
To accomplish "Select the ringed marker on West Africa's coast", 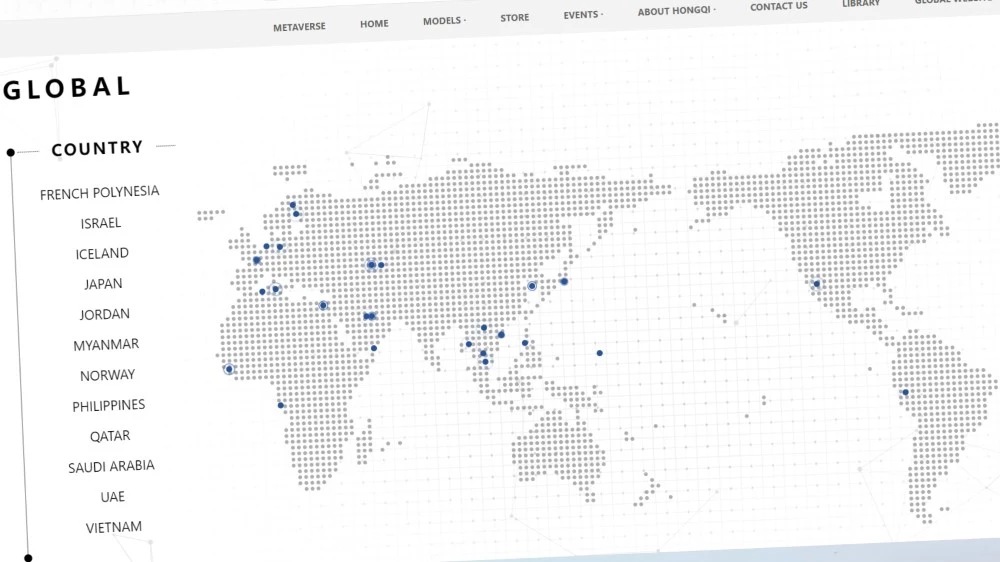I will pos(229,369).
